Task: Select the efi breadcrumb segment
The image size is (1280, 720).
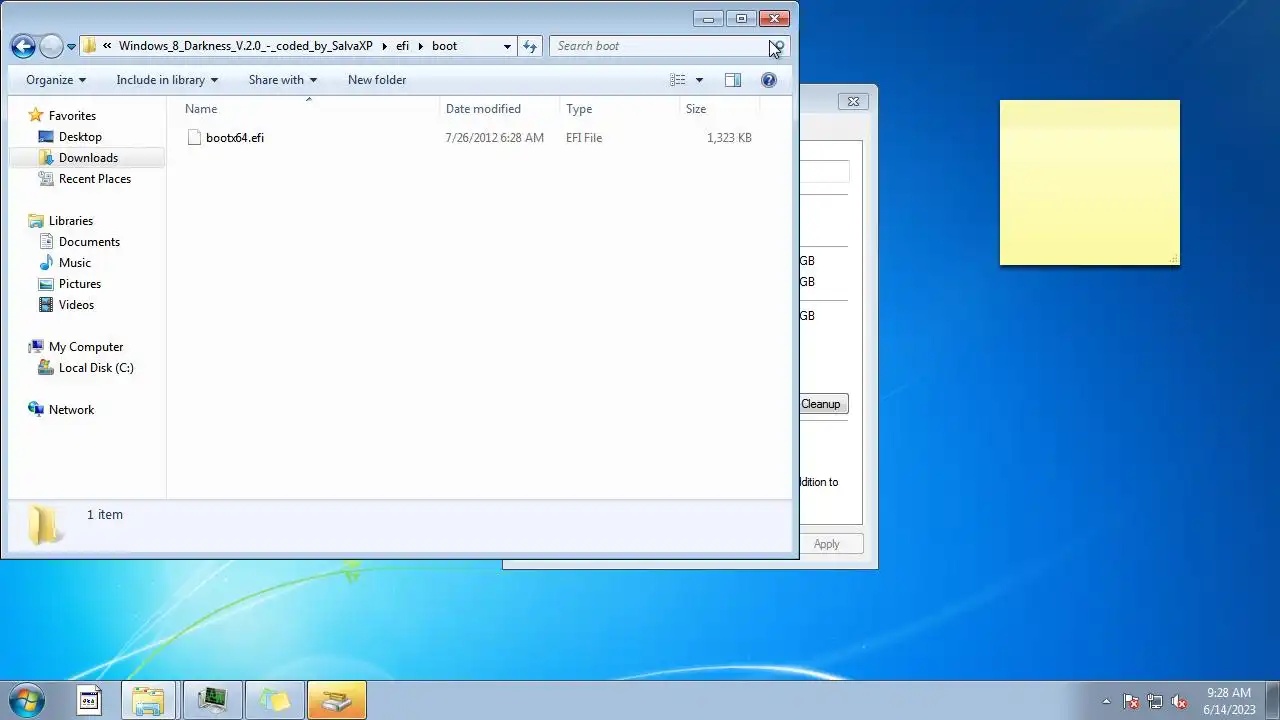Action: click(x=402, y=46)
